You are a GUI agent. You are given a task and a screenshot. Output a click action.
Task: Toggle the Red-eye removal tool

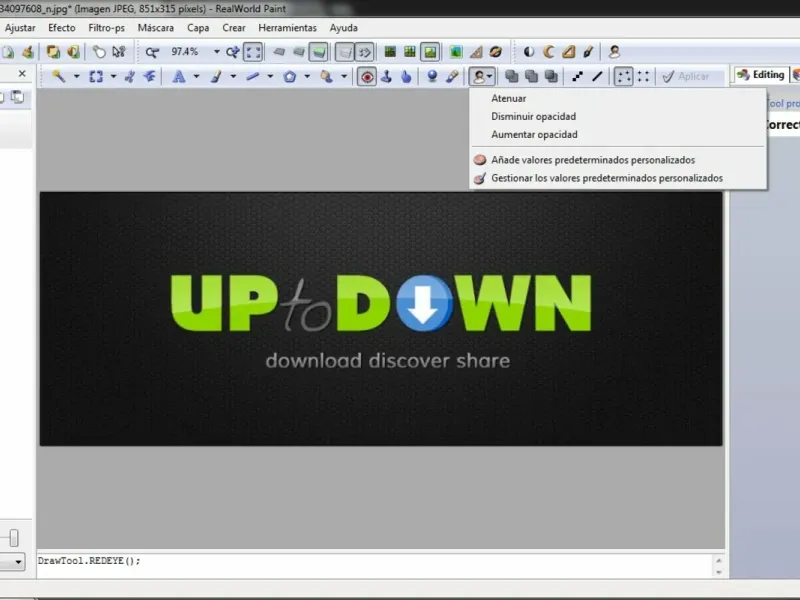click(x=366, y=77)
